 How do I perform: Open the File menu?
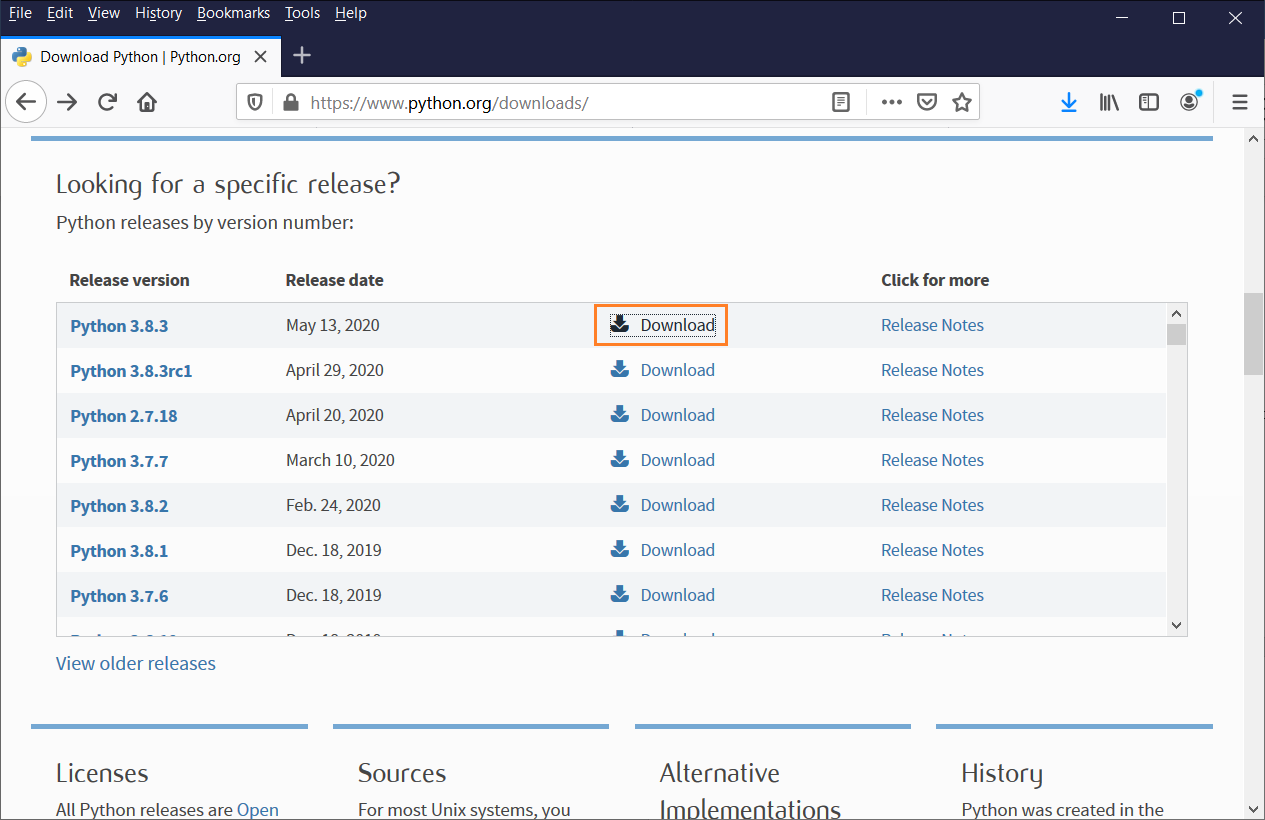click(x=20, y=13)
